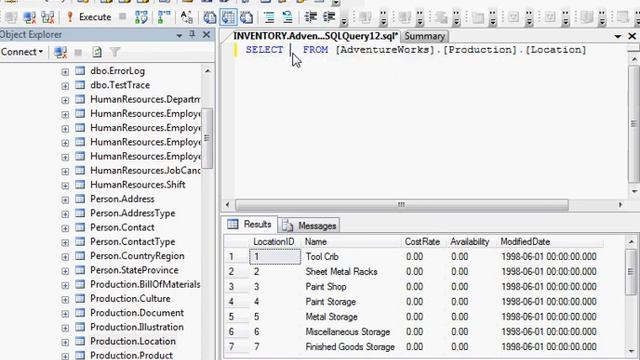Toggle Object Explorer auto-hide pin
The height and width of the screenshot is (360, 640).
click(192, 35)
